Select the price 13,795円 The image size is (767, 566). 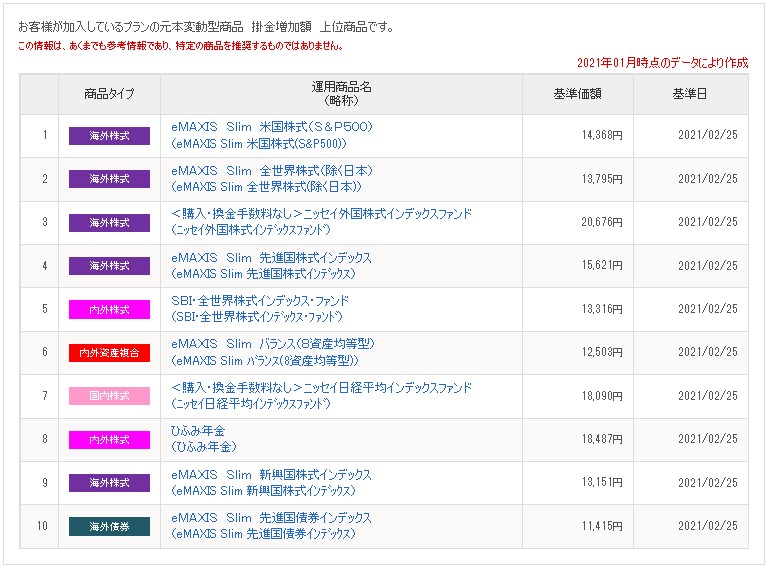(x=602, y=179)
